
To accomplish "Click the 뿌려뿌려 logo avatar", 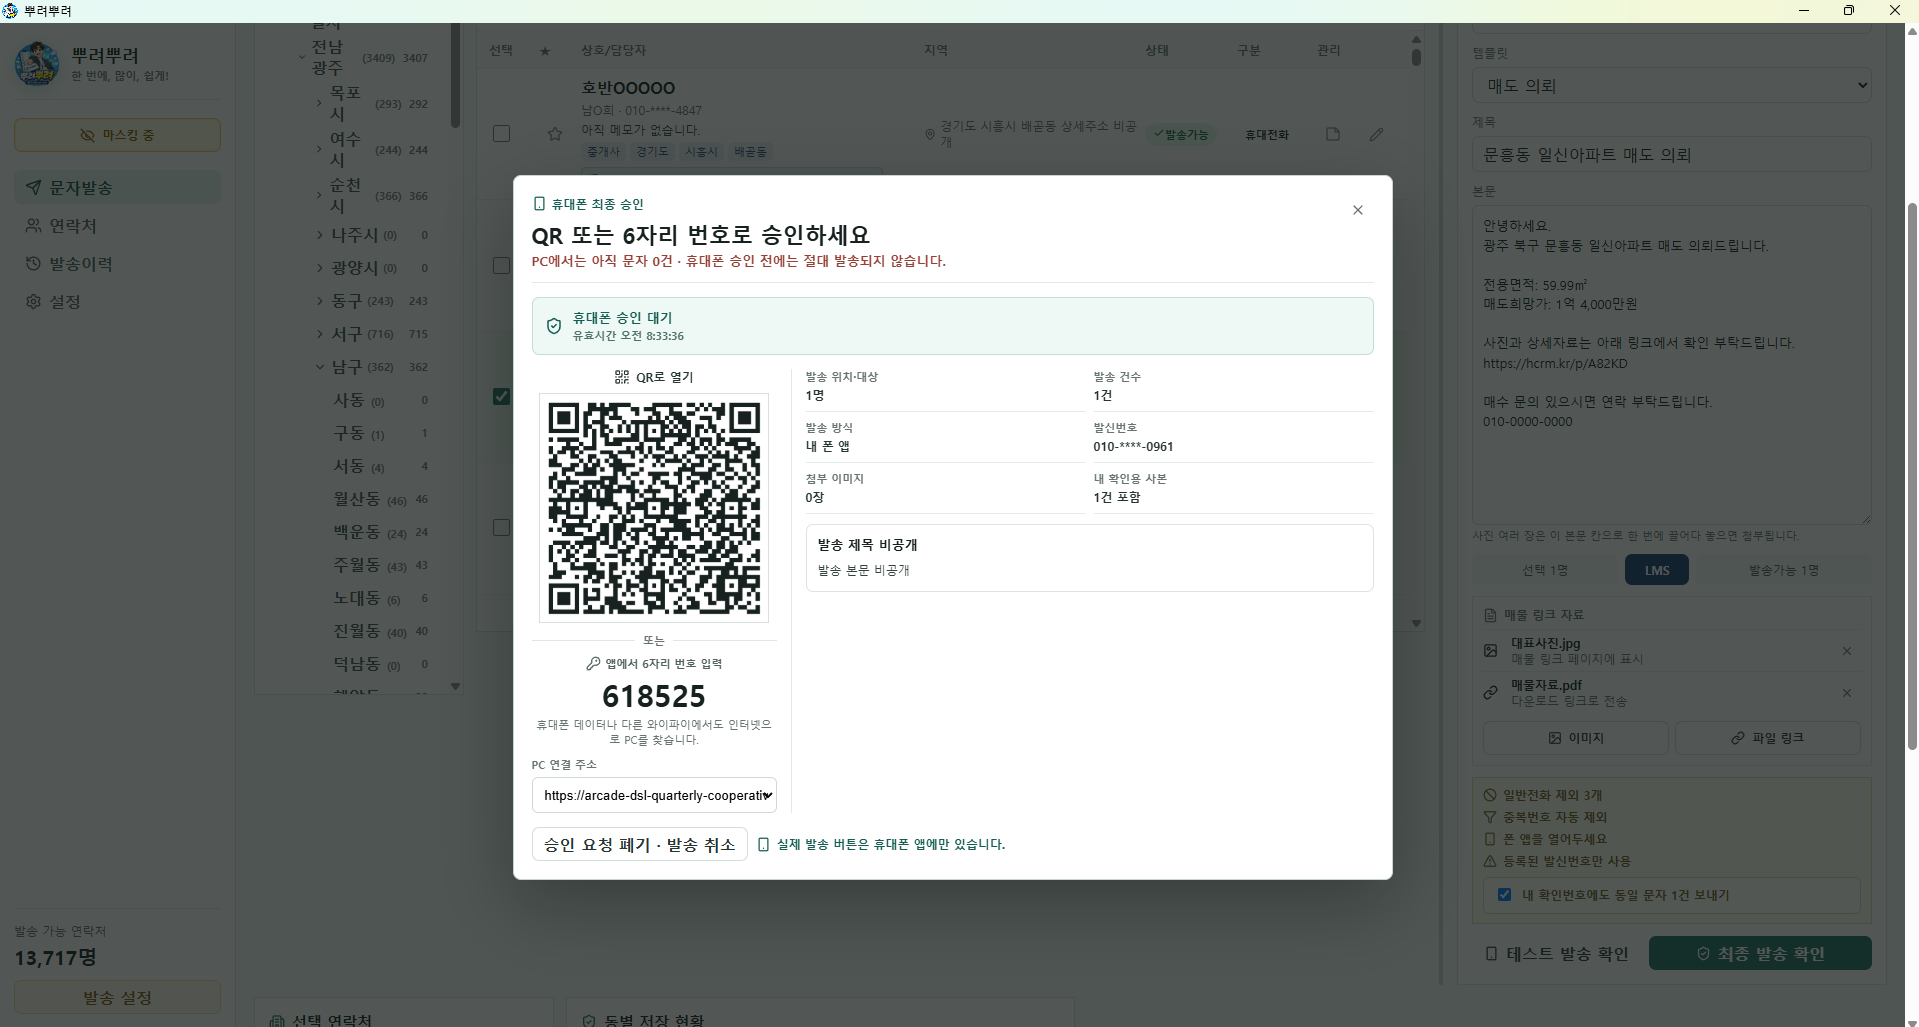I will coord(37,64).
